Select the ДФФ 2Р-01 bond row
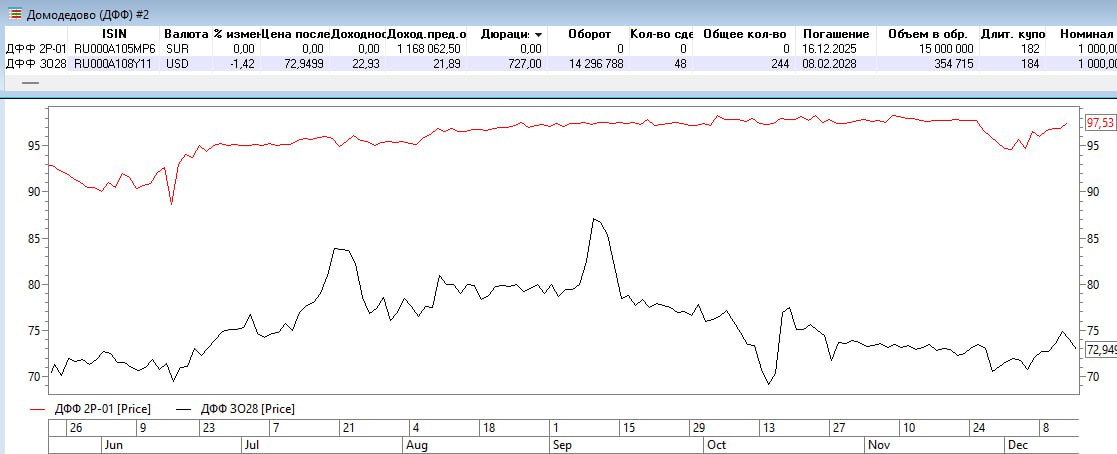This screenshot has height=454, width=1117. pos(36,48)
